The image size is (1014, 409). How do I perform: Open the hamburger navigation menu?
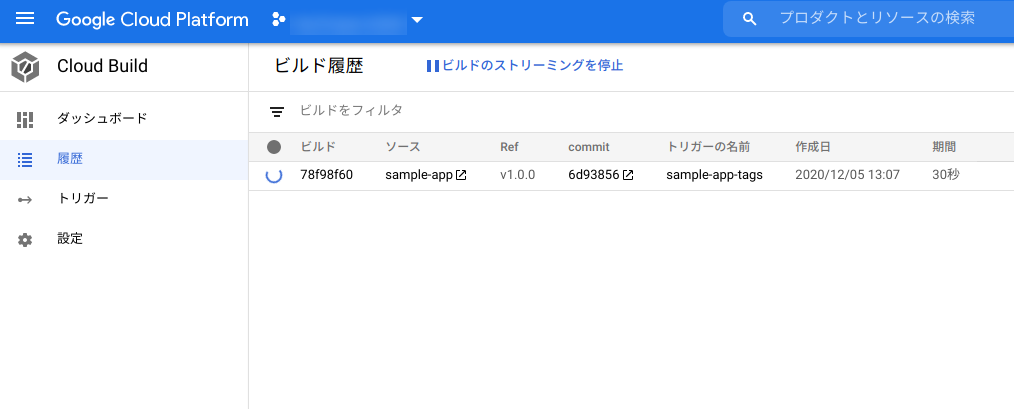[25, 19]
